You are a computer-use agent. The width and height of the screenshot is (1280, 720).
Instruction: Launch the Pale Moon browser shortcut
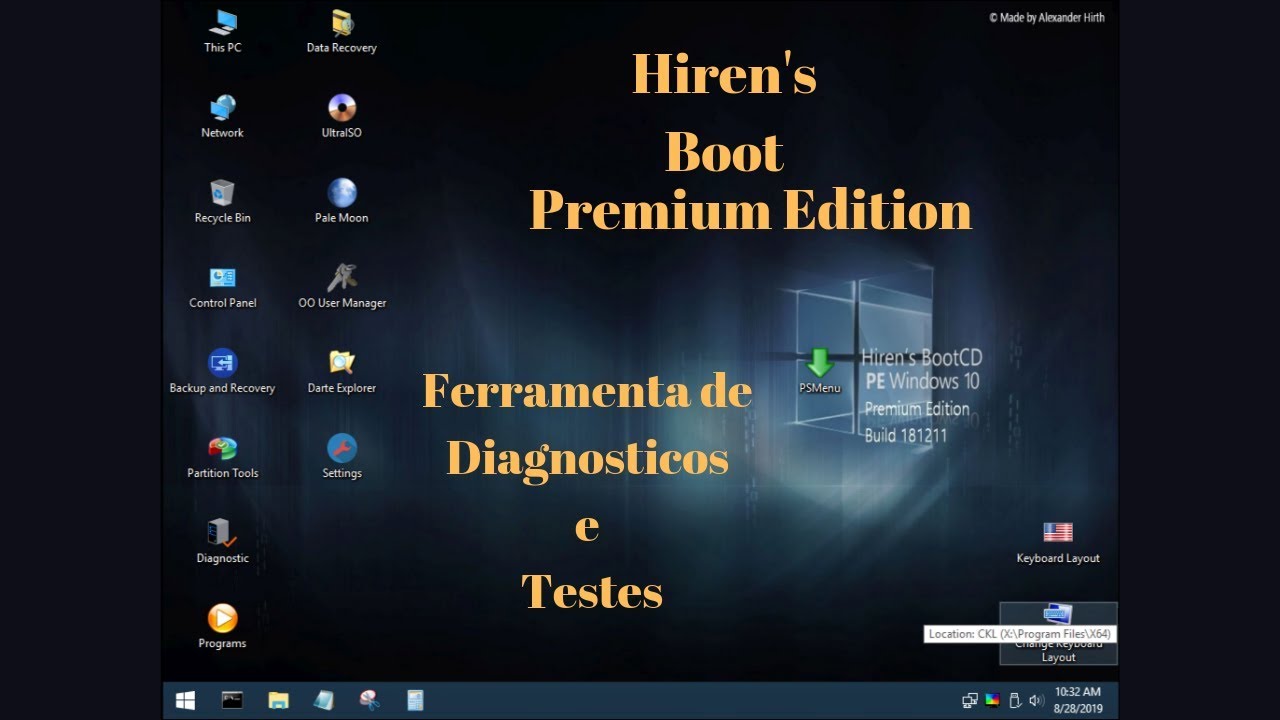[342, 201]
